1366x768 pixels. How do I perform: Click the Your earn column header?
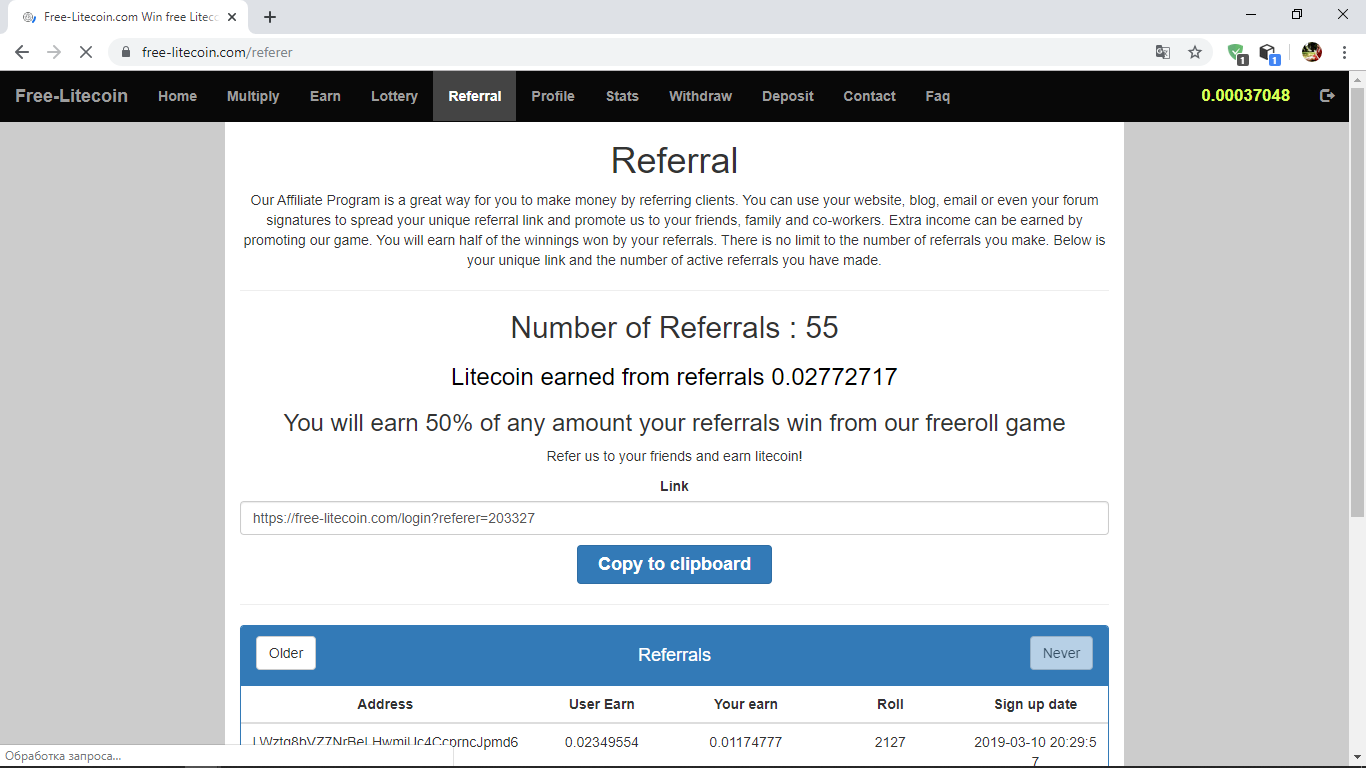pos(746,704)
